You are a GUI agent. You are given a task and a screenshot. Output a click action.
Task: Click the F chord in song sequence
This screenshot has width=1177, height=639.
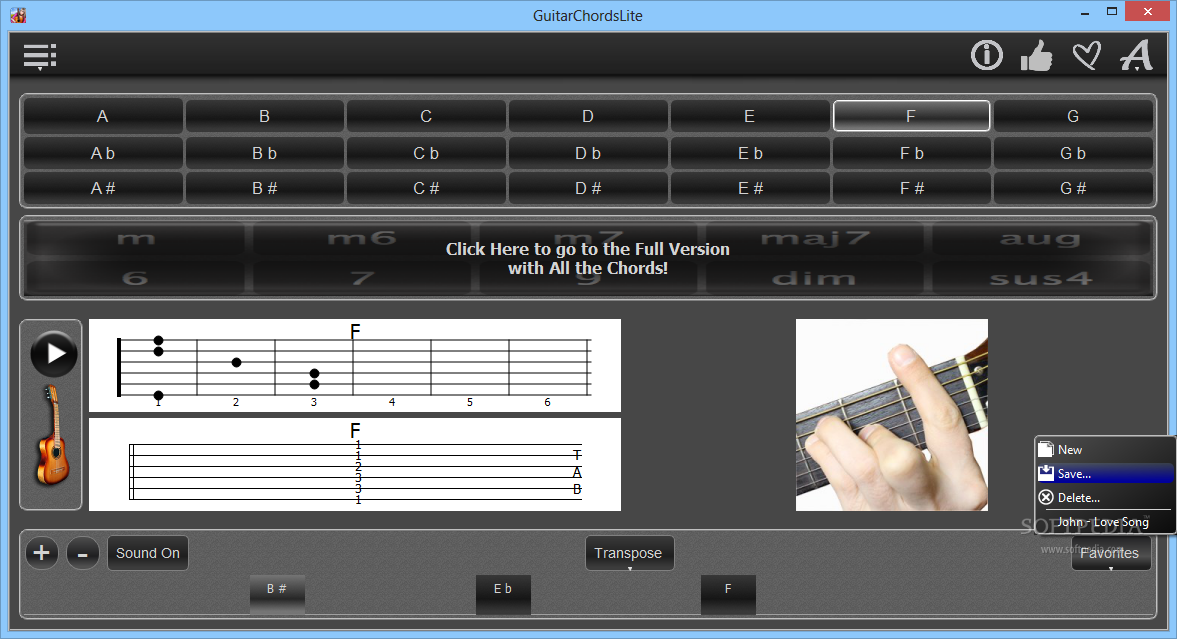click(x=728, y=595)
